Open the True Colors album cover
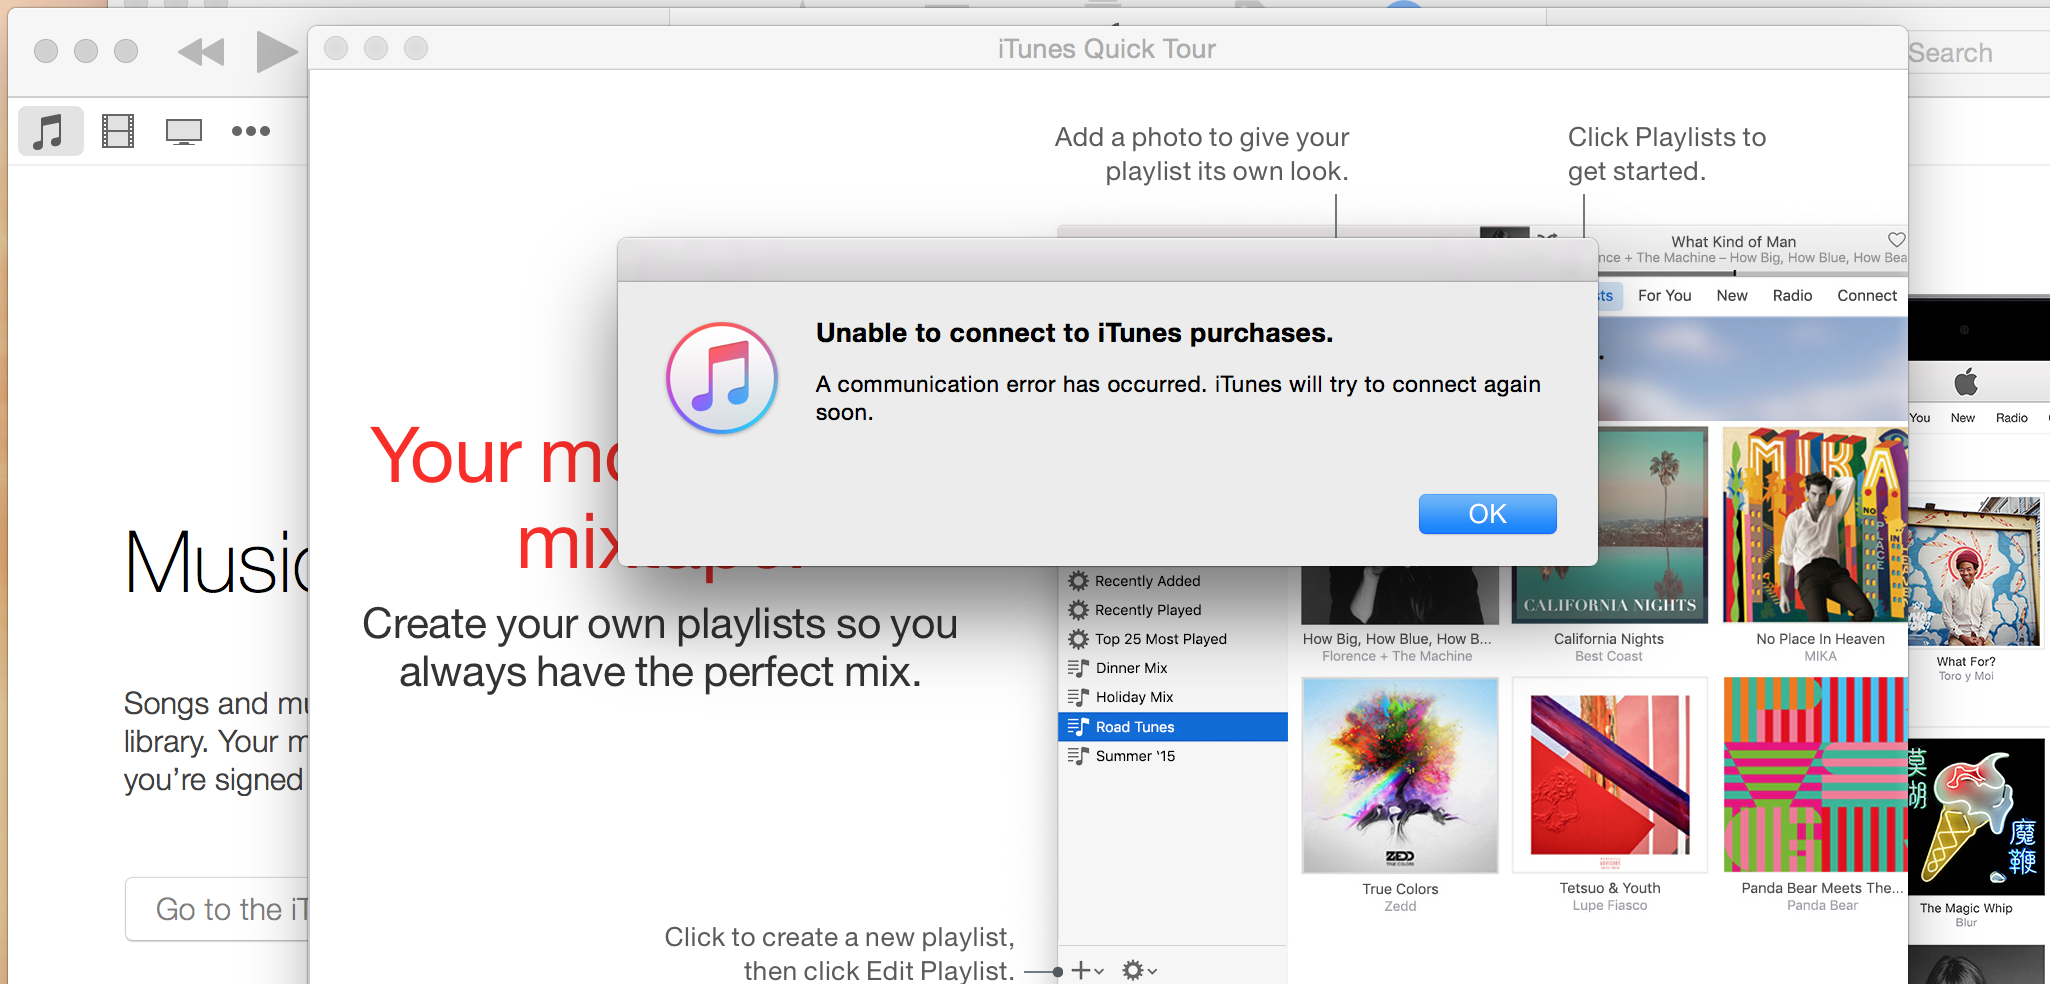2050x984 pixels. pos(1400,775)
